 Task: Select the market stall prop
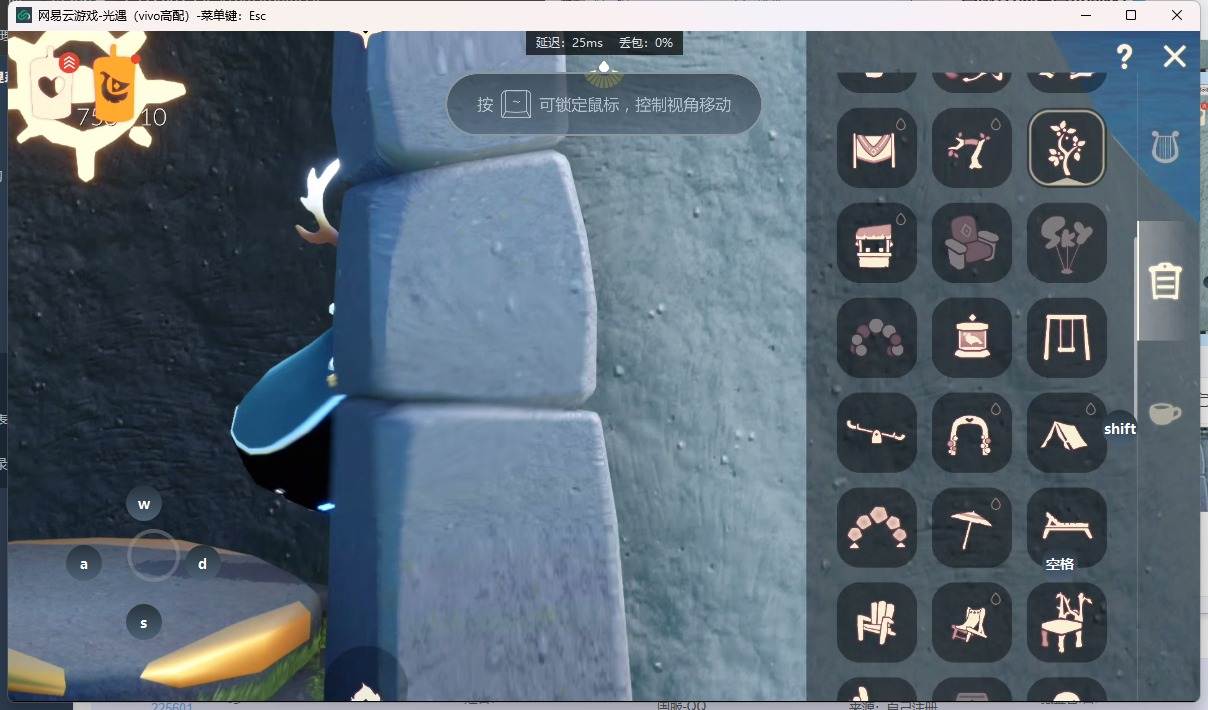click(876, 243)
